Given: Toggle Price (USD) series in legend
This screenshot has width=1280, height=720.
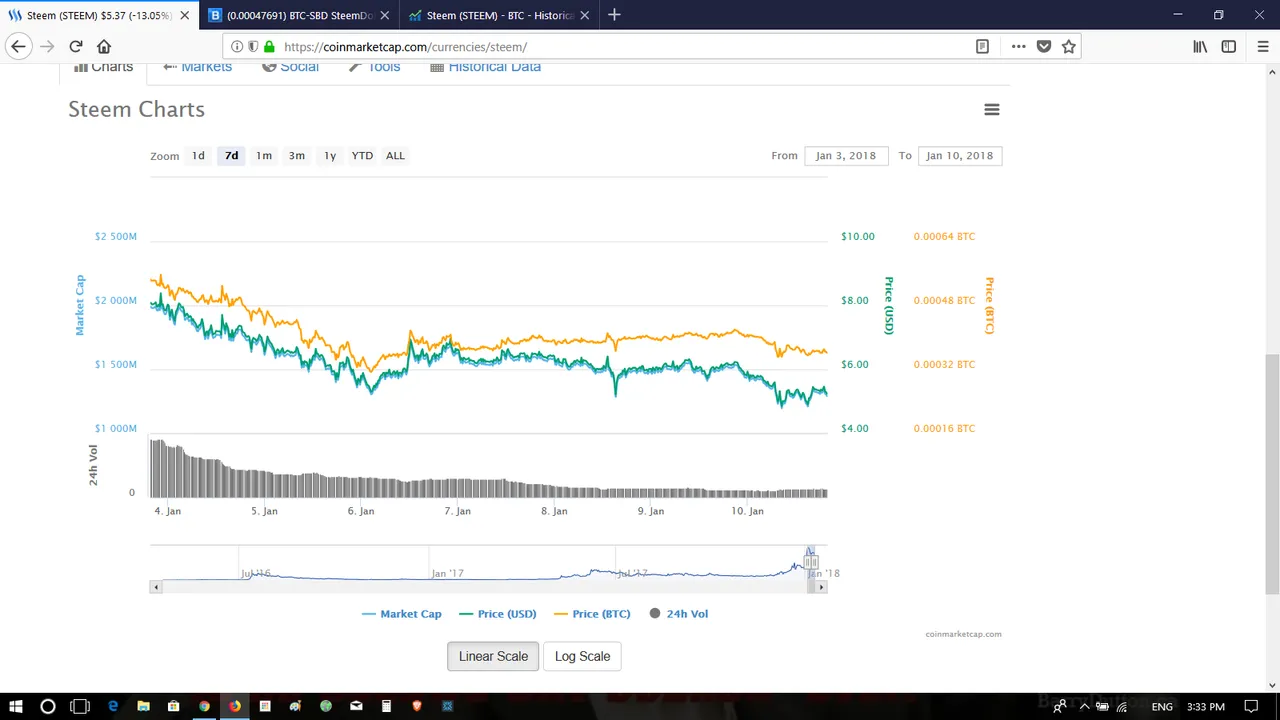Looking at the screenshot, I should coord(498,614).
